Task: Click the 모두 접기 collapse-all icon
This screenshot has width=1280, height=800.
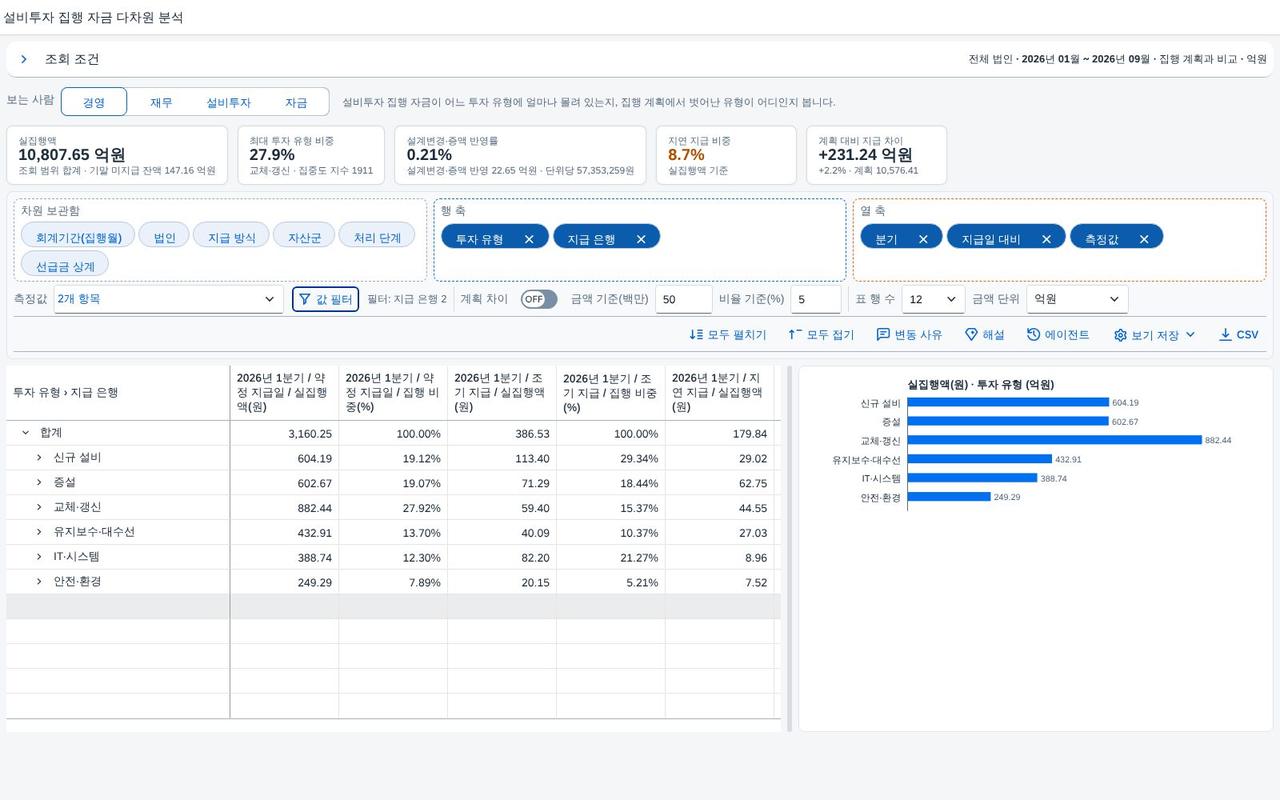Action: pos(795,335)
